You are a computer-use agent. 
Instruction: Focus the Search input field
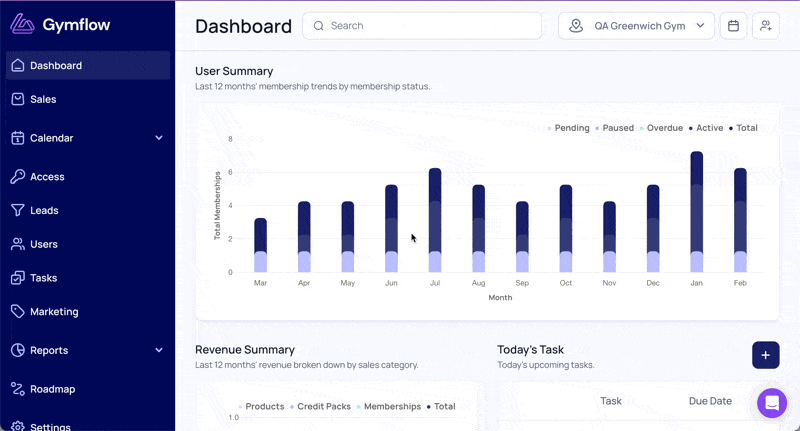coord(422,26)
